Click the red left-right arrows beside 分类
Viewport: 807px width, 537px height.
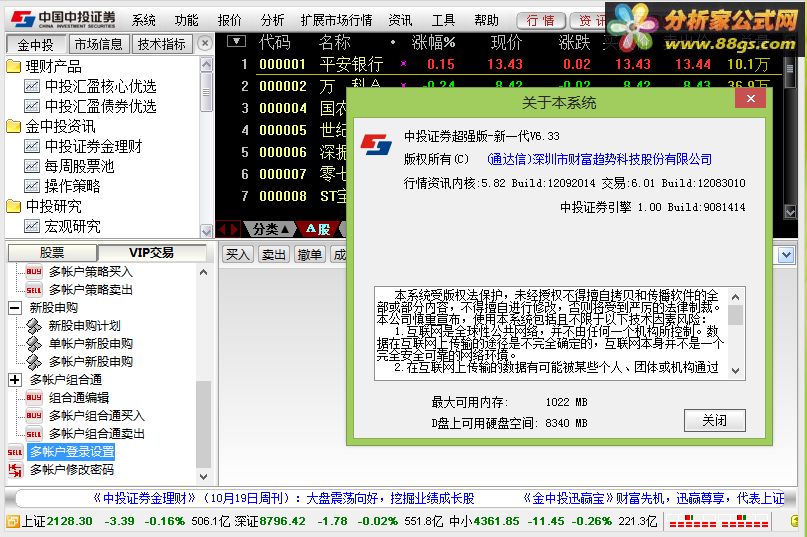pos(228,229)
